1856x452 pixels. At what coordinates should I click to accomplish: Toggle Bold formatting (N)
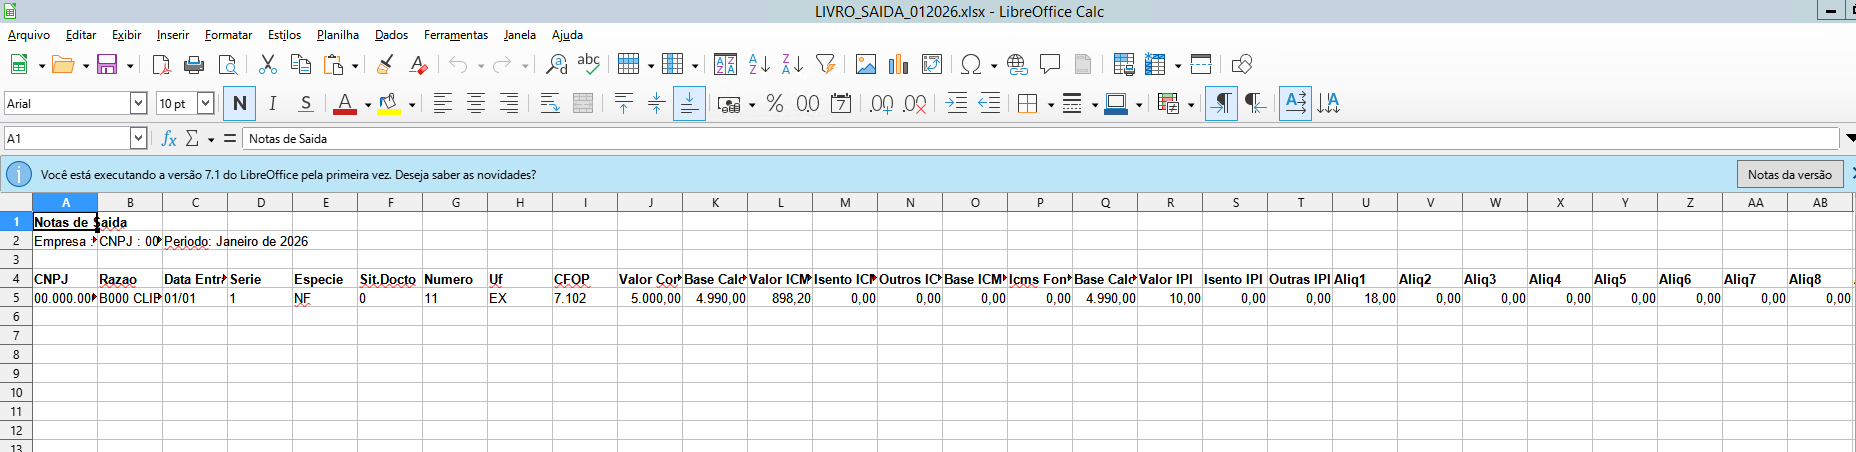pos(239,104)
